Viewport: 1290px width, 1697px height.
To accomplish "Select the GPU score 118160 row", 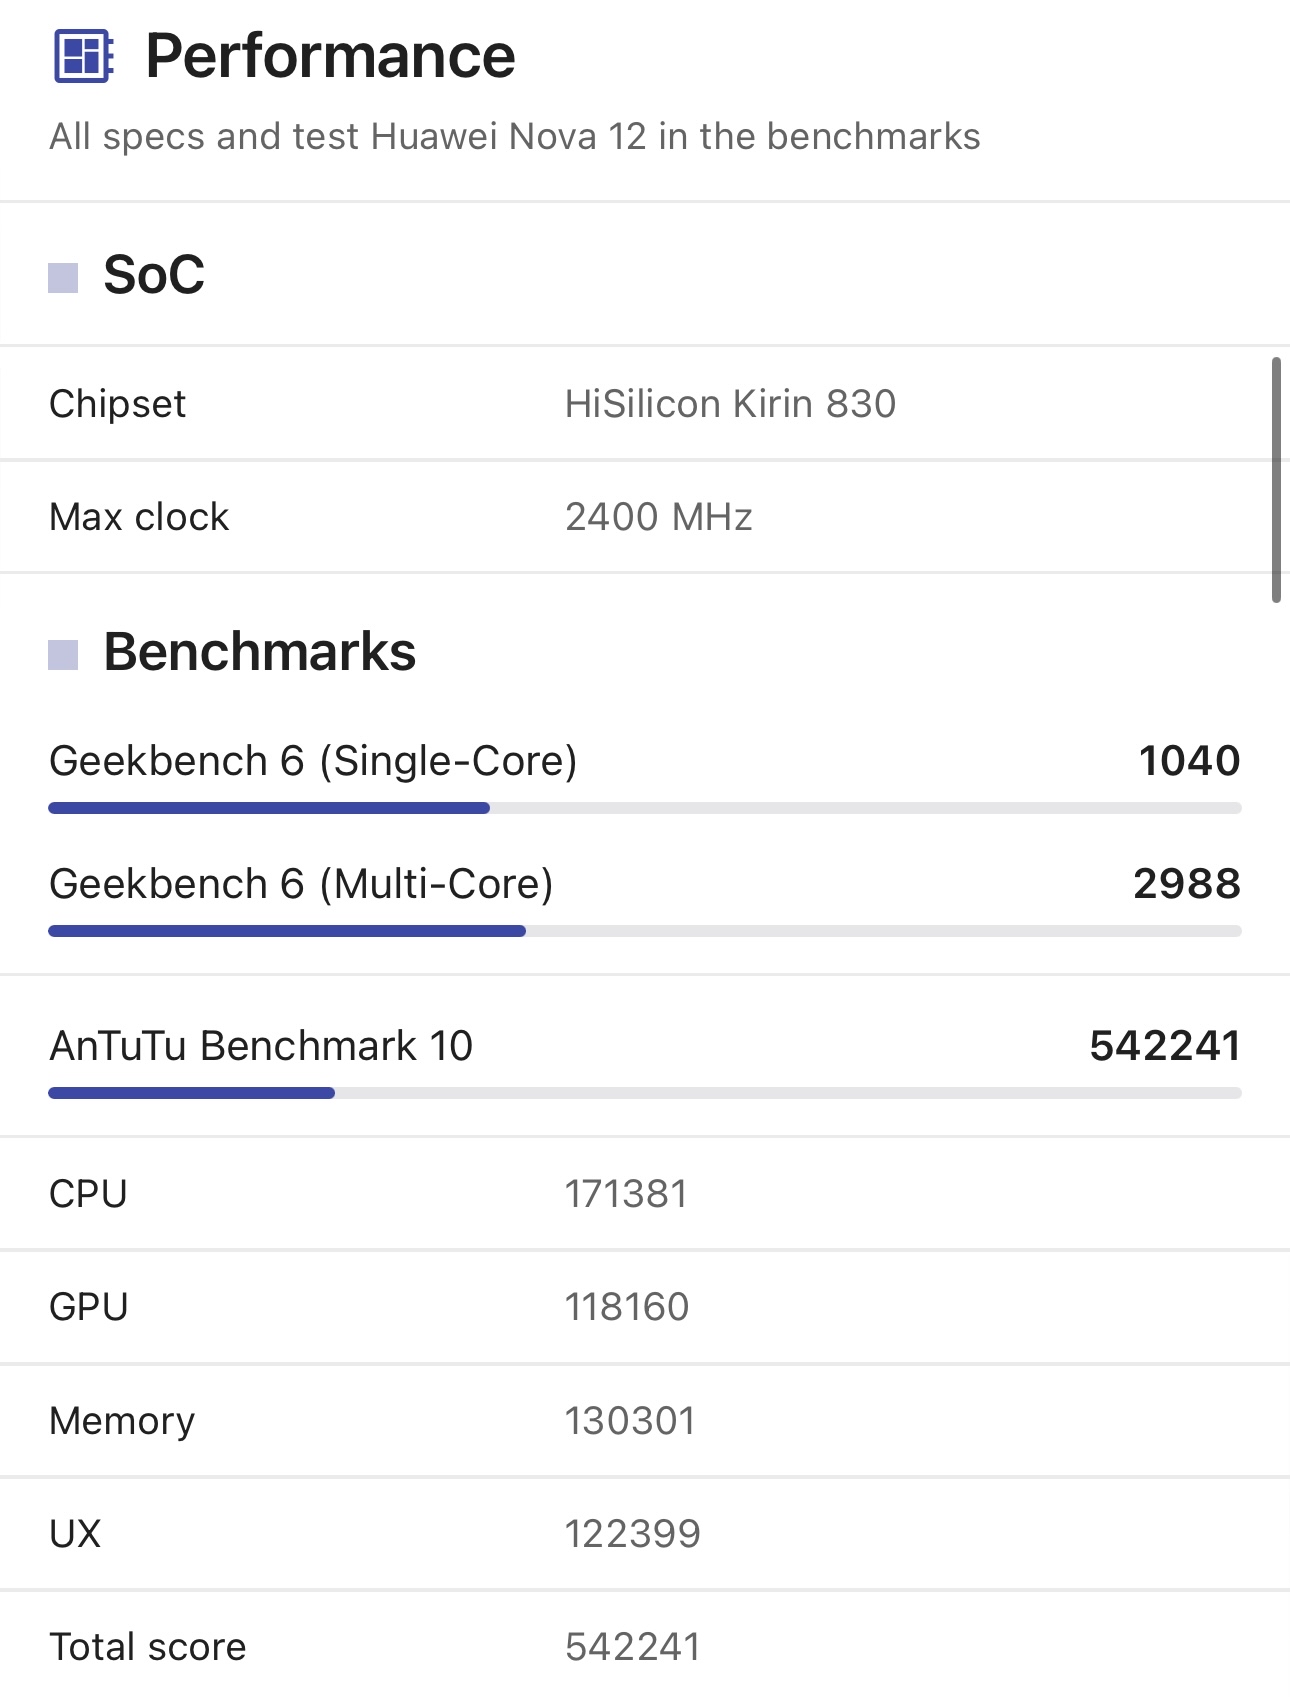I will point(645,1307).
